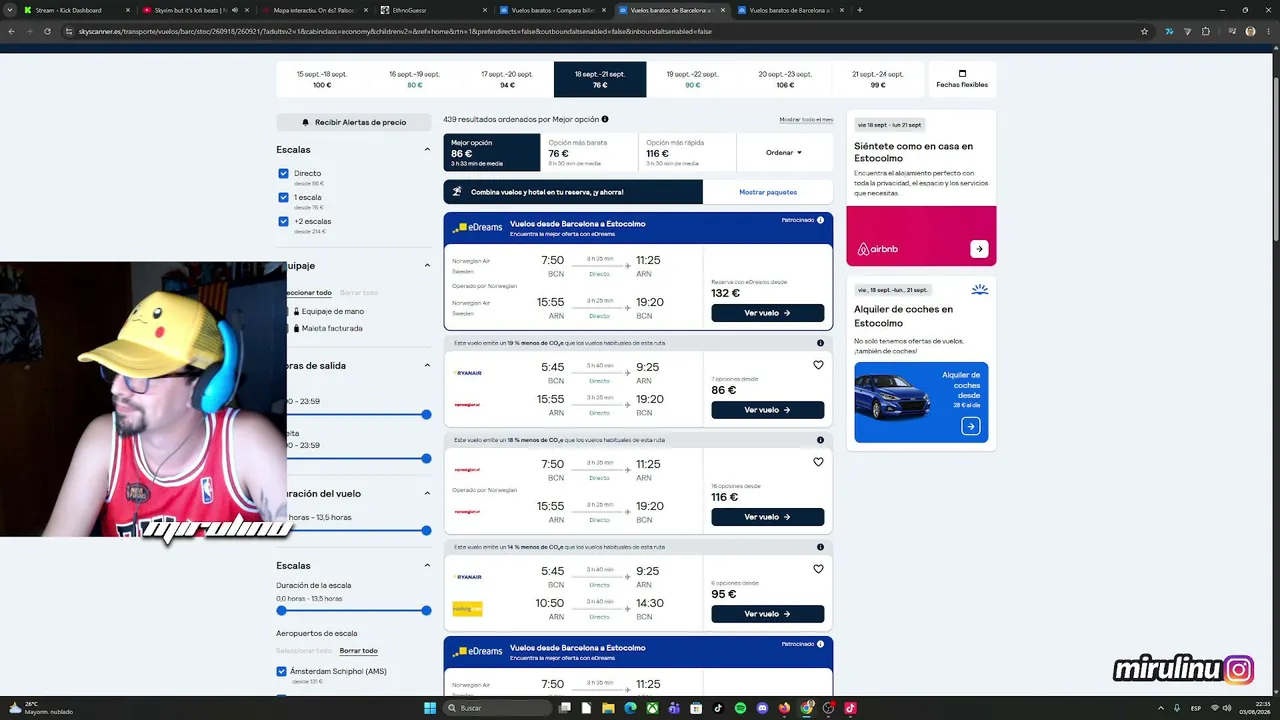Select the 19 sept.–22 sept. date tab at 90 €
Viewport: 1280px width, 720px height.
click(x=692, y=79)
